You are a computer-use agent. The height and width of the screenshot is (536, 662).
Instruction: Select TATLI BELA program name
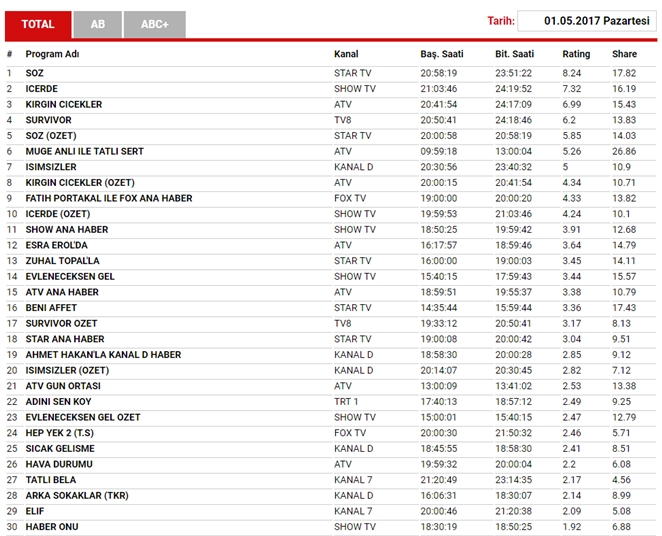pyautogui.click(x=51, y=479)
